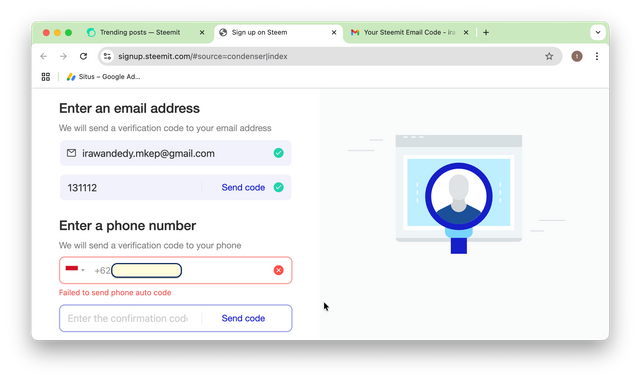The width and height of the screenshot is (640, 381).
Task: Click the address bar URL
Action: pos(203,56)
